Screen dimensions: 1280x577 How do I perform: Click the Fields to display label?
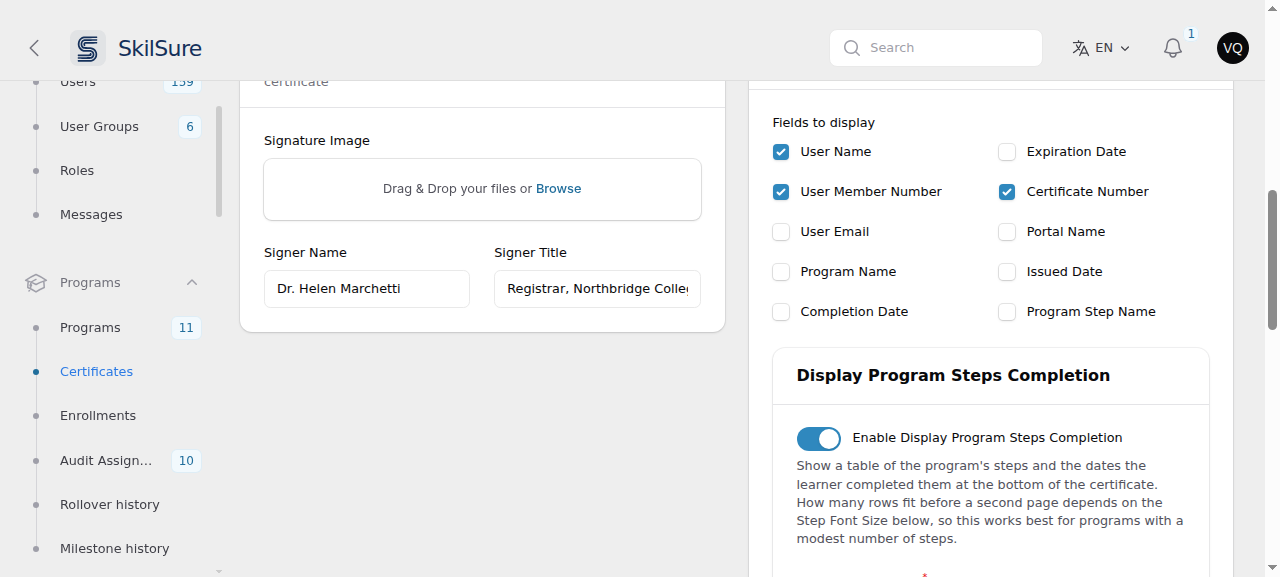pyautogui.click(x=824, y=123)
